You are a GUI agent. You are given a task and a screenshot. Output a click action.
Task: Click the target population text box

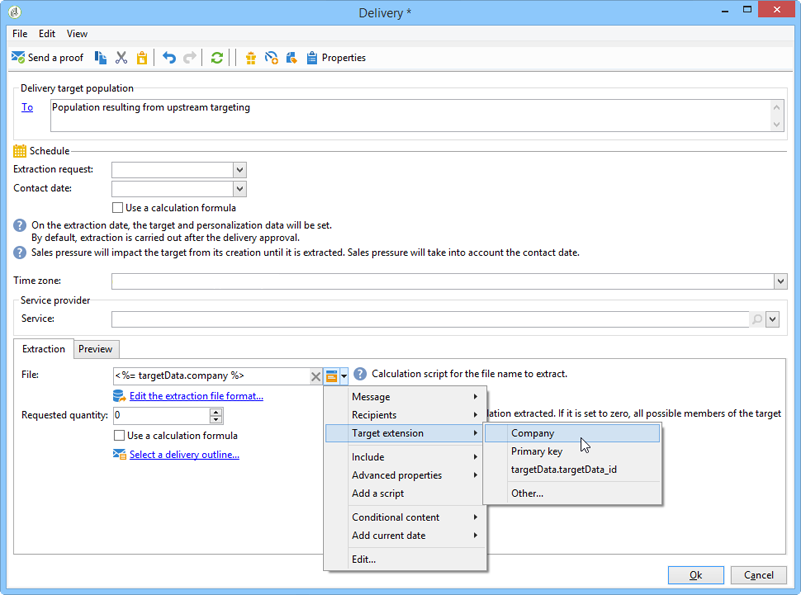[x=410, y=116]
